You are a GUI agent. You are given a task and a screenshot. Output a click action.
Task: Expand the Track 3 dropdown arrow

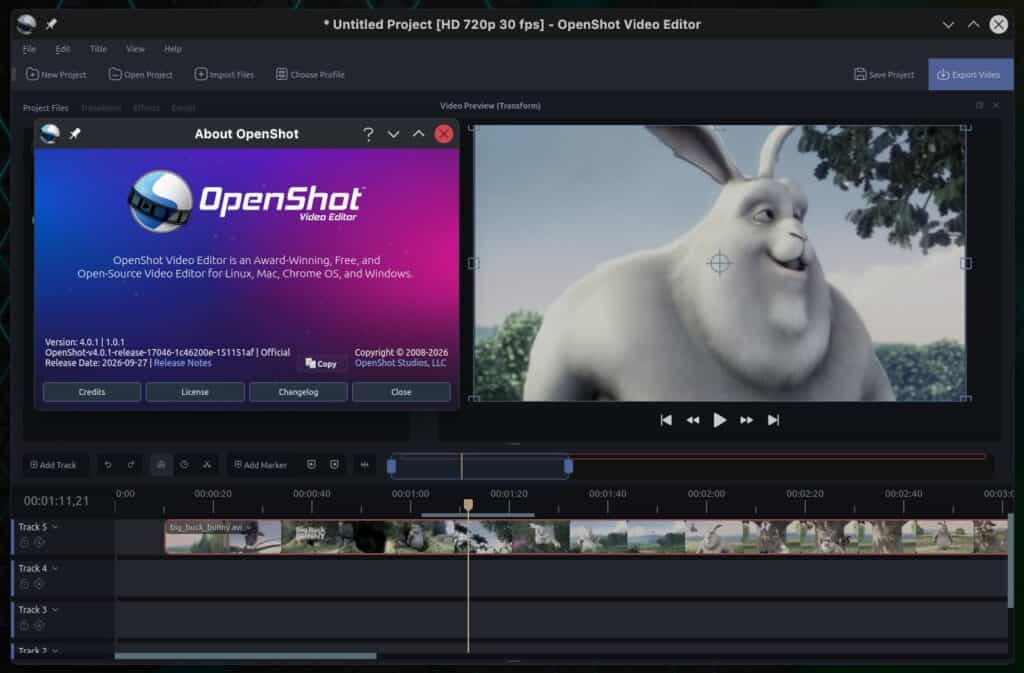click(x=56, y=610)
